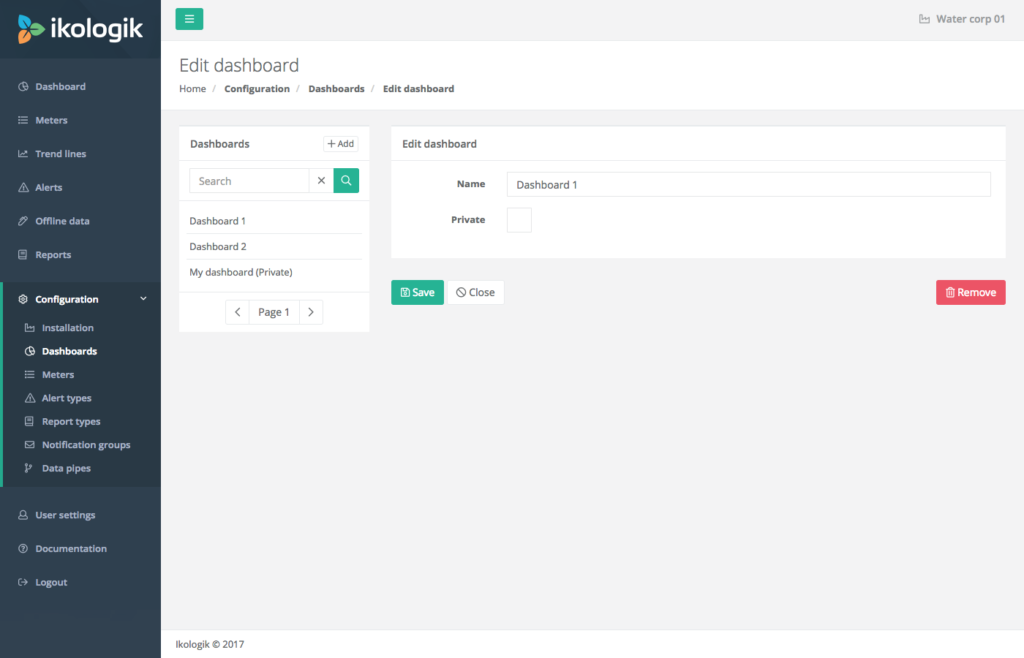Click the Water corp 01 label
The image size is (1024, 658).
970,19
